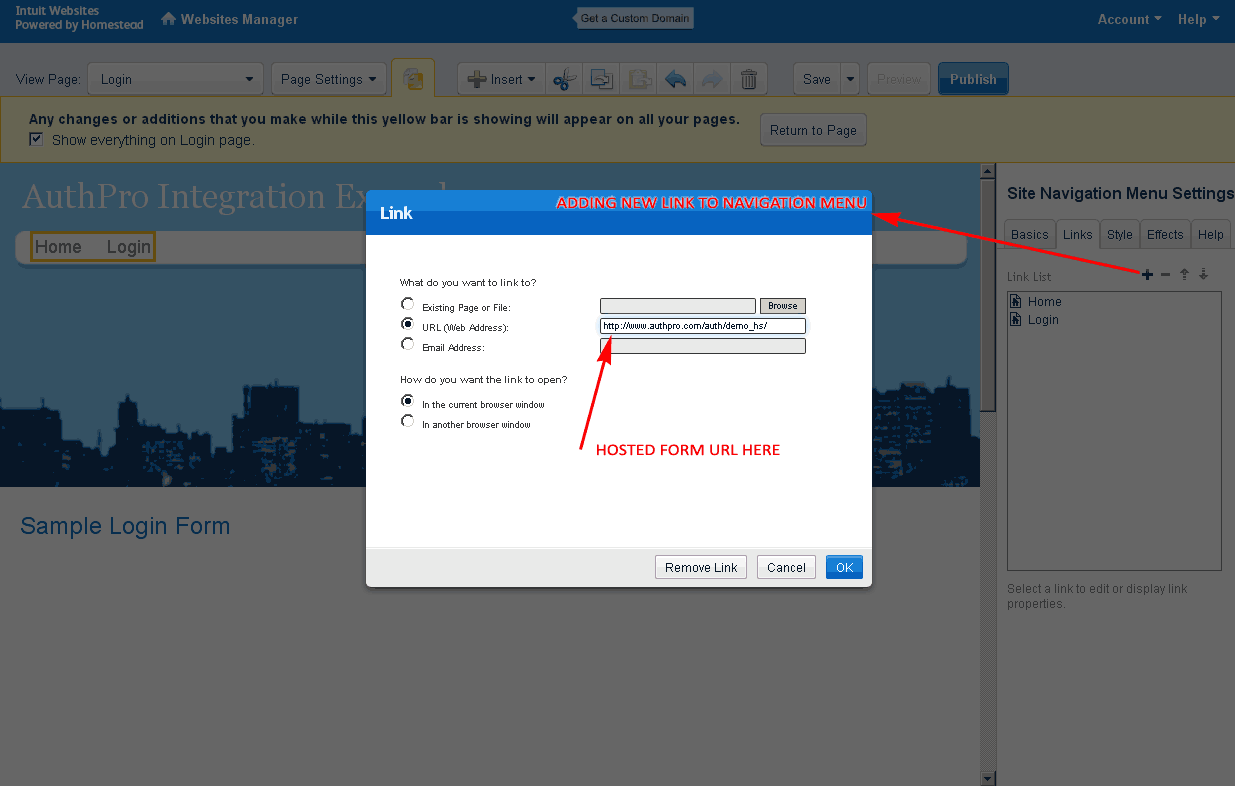The width and height of the screenshot is (1235, 786).
Task: Click the page icon beside Home in Link List
Action: tap(1016, 301)
